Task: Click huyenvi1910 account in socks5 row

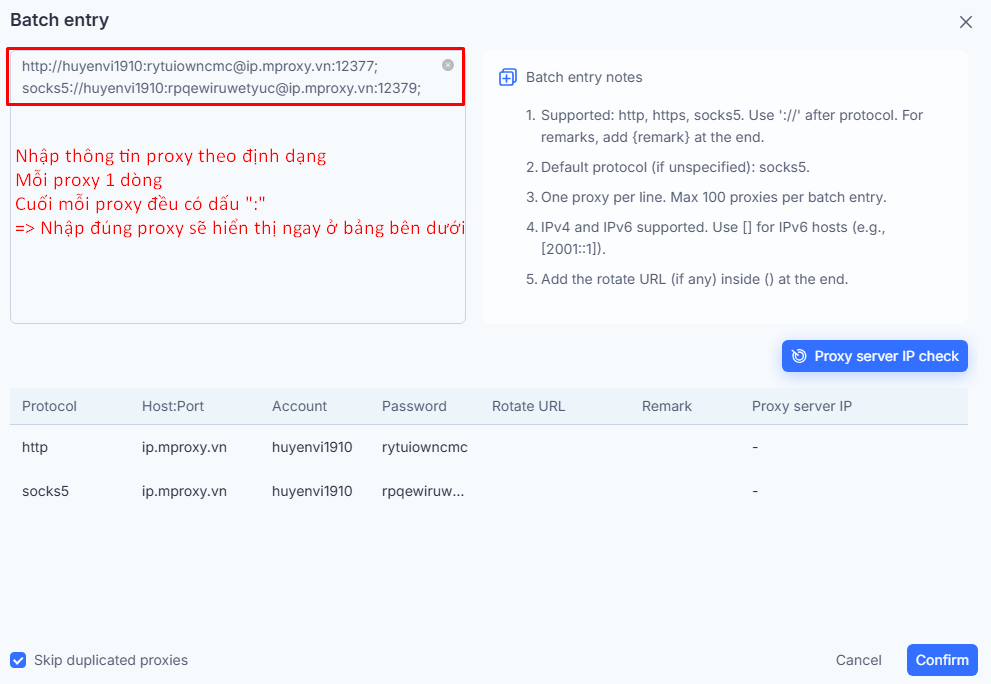Action: [x=312, y=491]
